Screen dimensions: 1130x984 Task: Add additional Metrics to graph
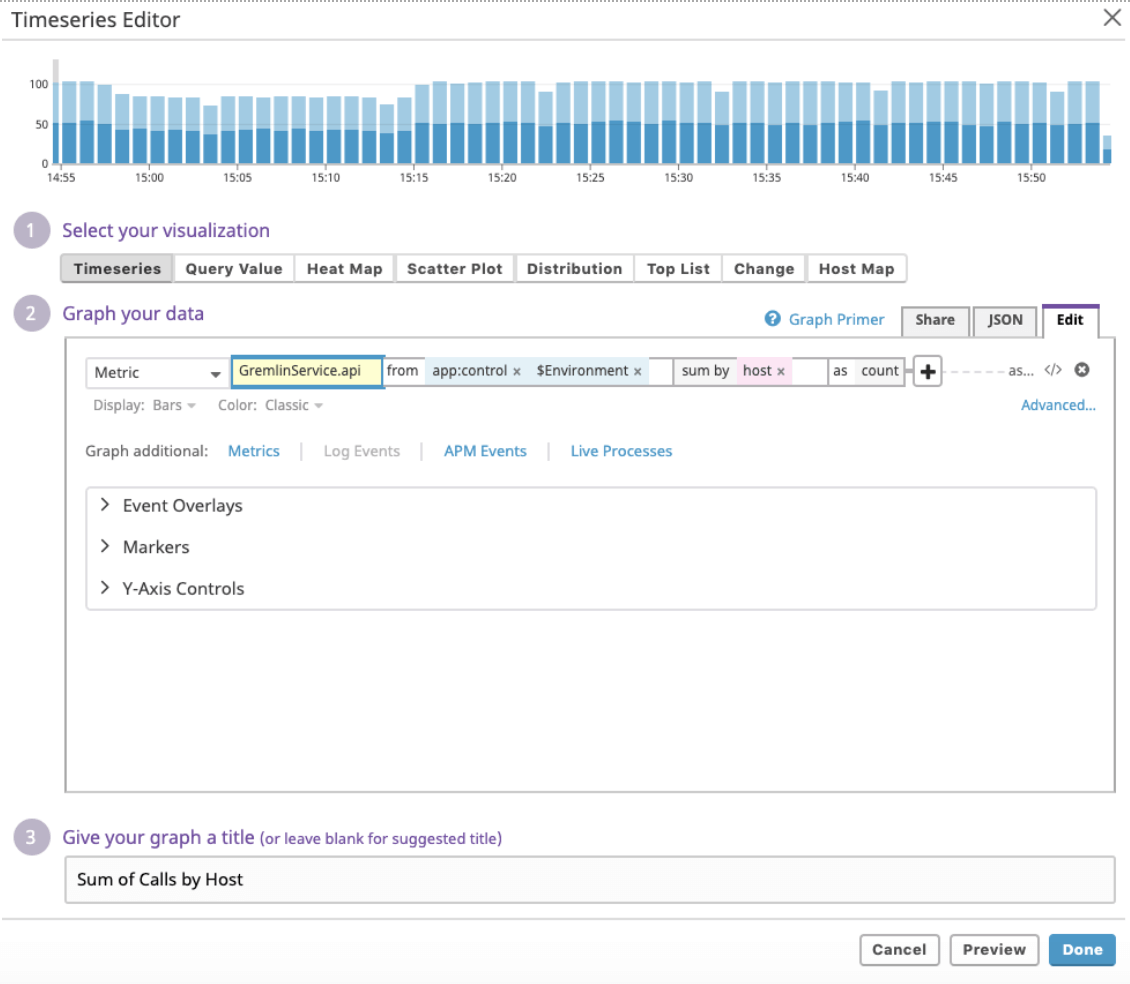254,451
